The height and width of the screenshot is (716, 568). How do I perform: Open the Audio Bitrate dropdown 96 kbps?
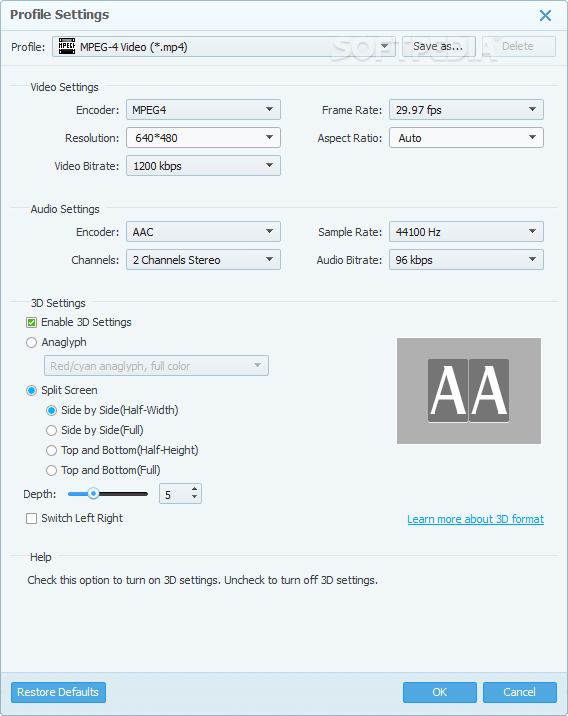[x=466, y=259]
